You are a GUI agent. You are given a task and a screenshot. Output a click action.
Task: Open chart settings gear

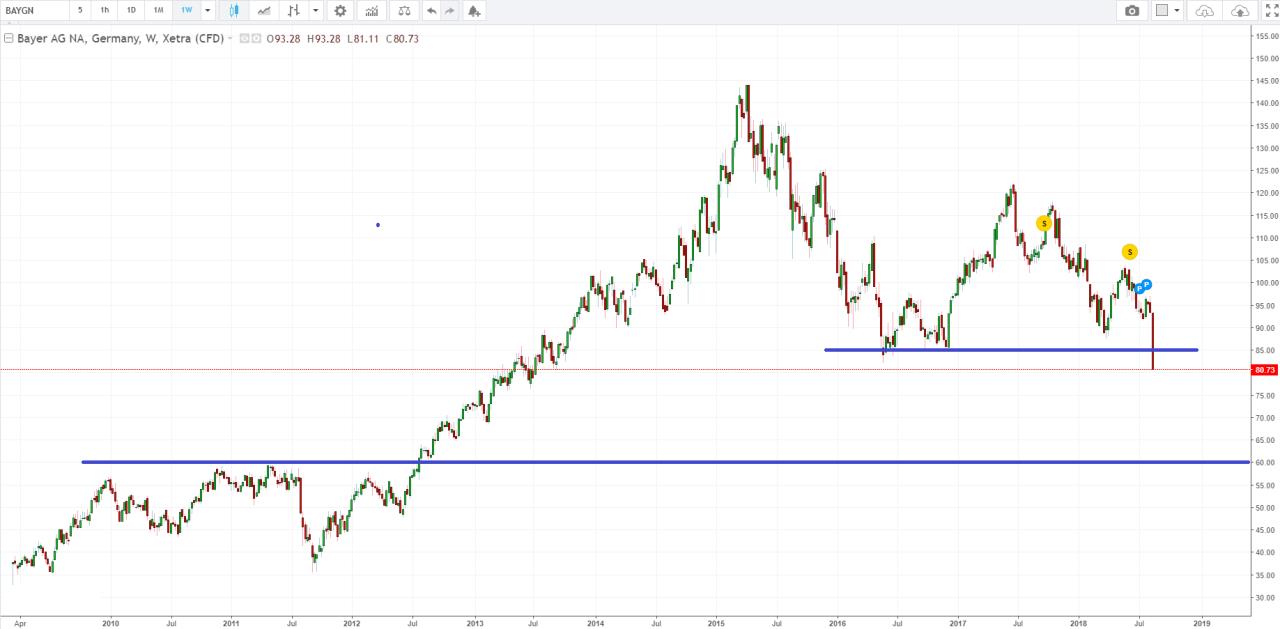[340, 11]
